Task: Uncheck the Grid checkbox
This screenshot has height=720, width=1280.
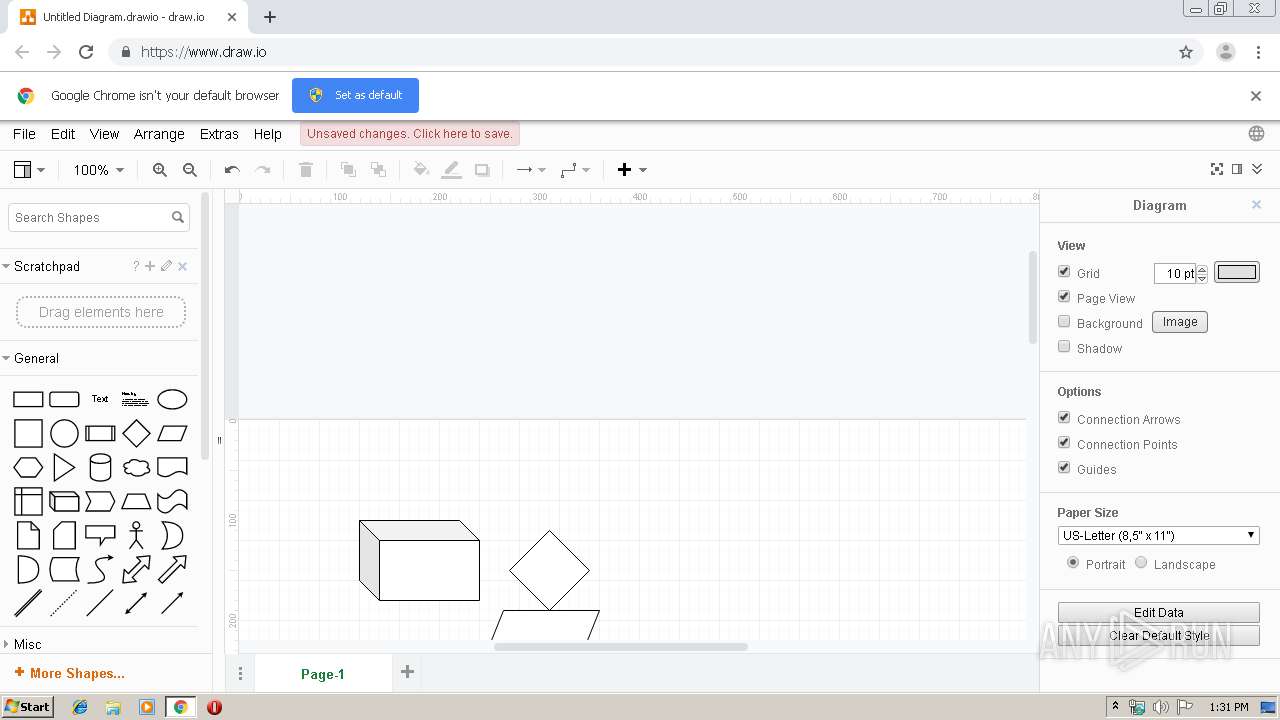Action: 1064,272
